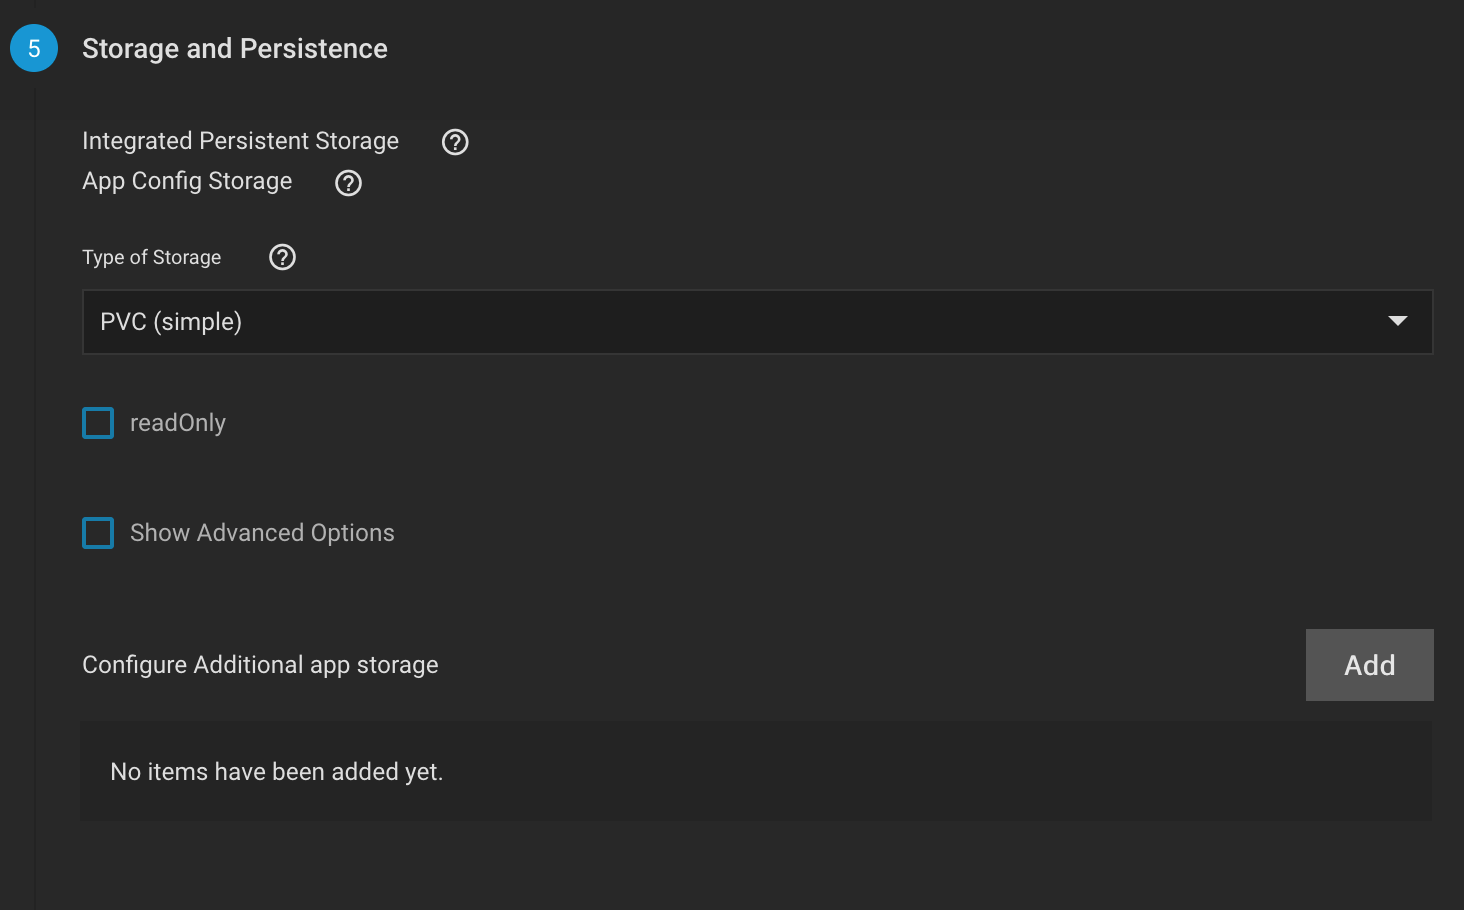Add an additional app storage item

coord(1369,665)
